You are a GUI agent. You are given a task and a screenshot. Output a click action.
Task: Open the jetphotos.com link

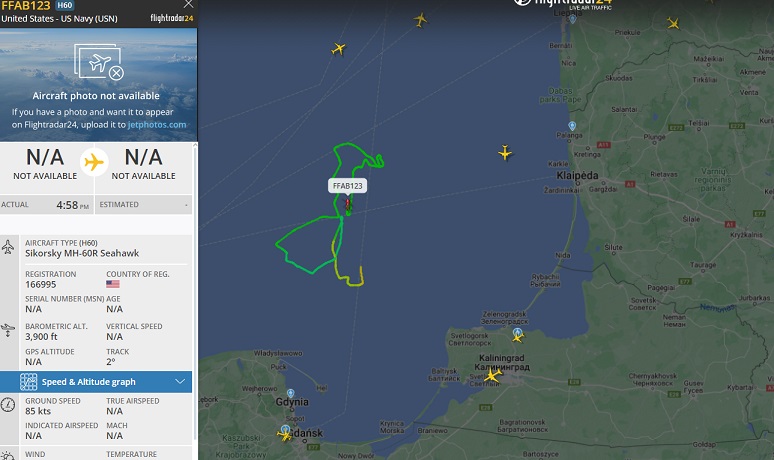[x=157, y=125]
